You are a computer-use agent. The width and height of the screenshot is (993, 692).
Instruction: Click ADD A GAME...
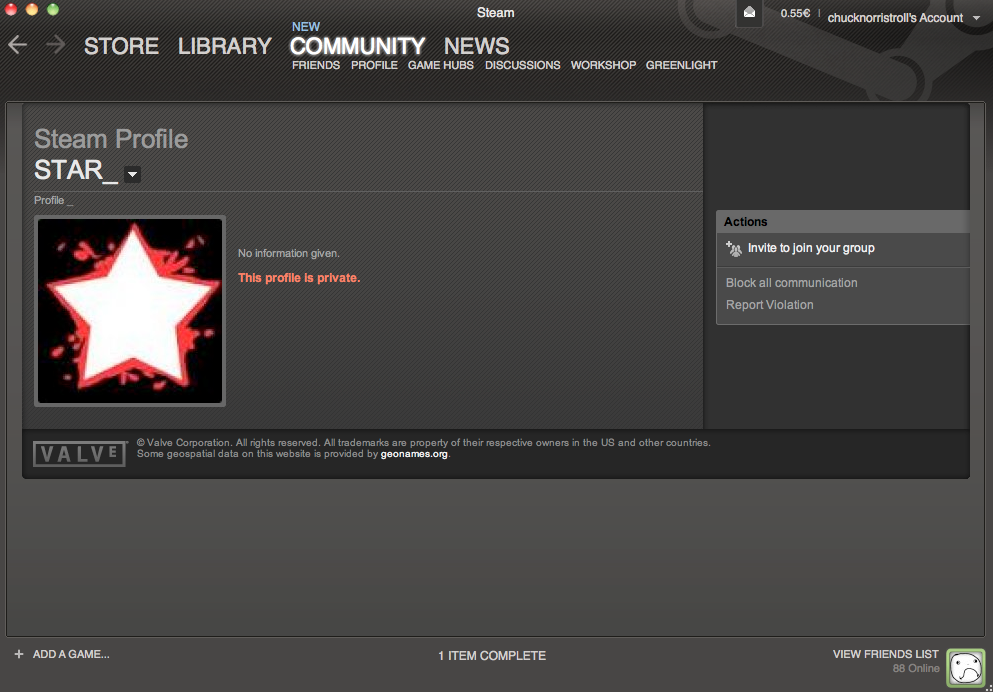[x=71, y=654]
